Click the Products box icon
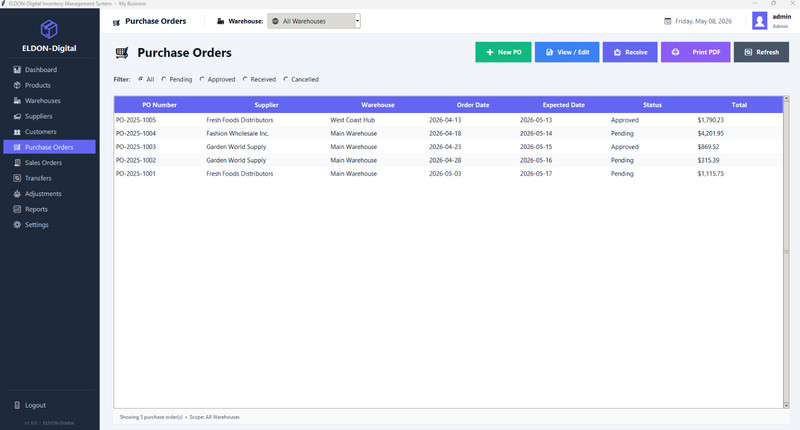 [17, 85]
